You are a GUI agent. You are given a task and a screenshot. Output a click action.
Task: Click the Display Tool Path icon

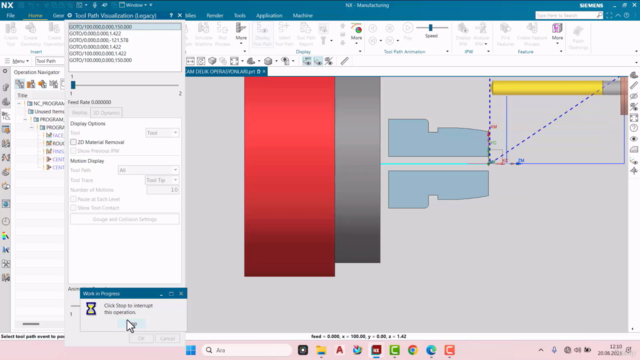[x=262, y=34]
